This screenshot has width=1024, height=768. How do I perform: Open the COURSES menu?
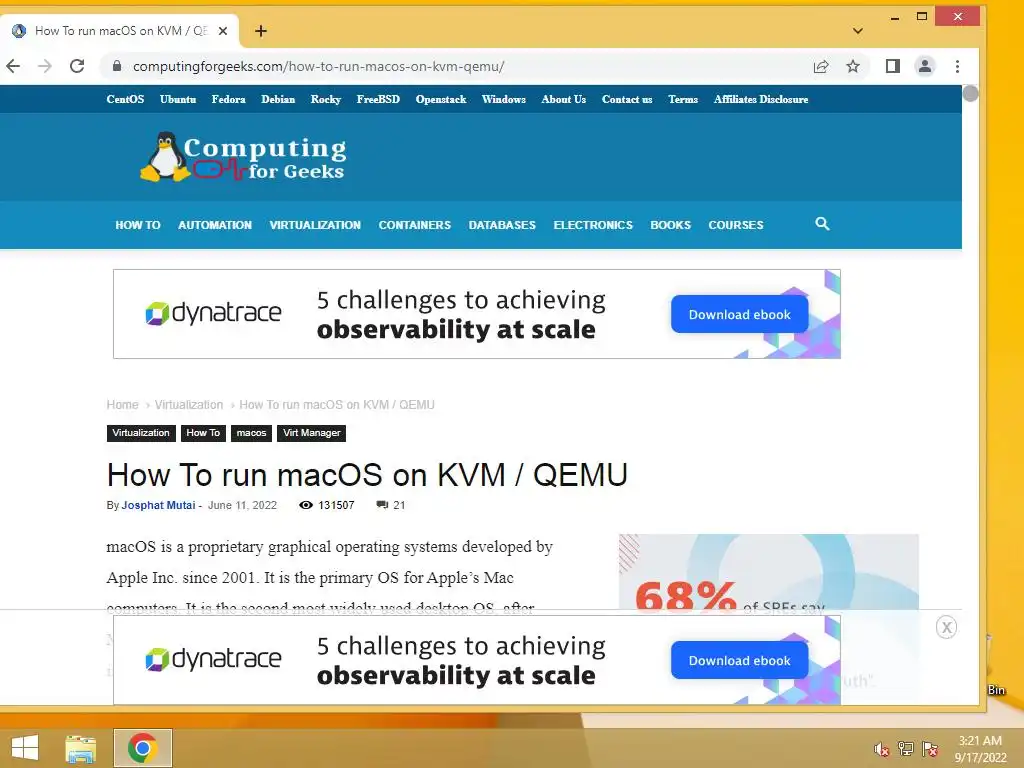click(x=736, y=225)
